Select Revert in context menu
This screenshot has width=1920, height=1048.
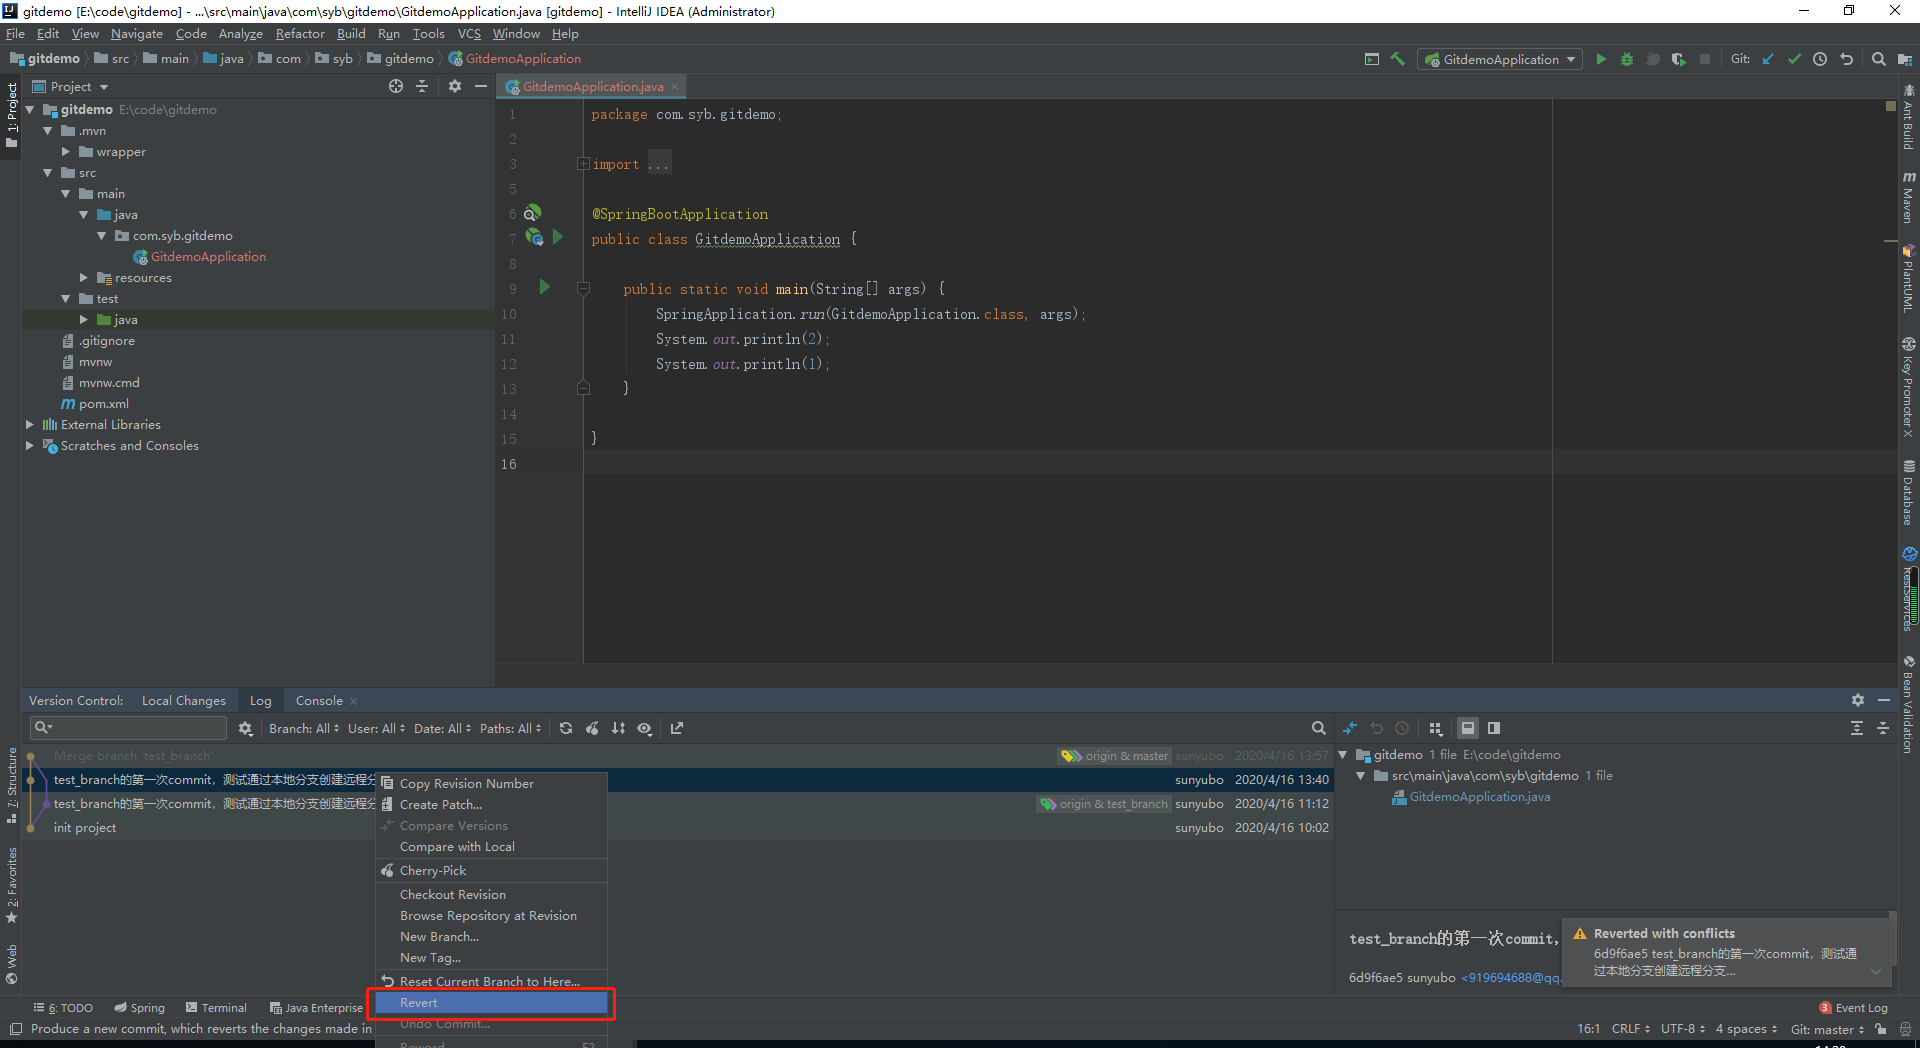[492, 1003]
